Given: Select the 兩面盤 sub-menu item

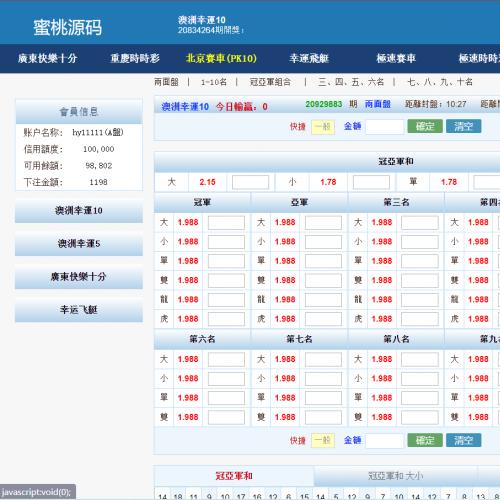Looking at the screenshot, I should [166, 82].
